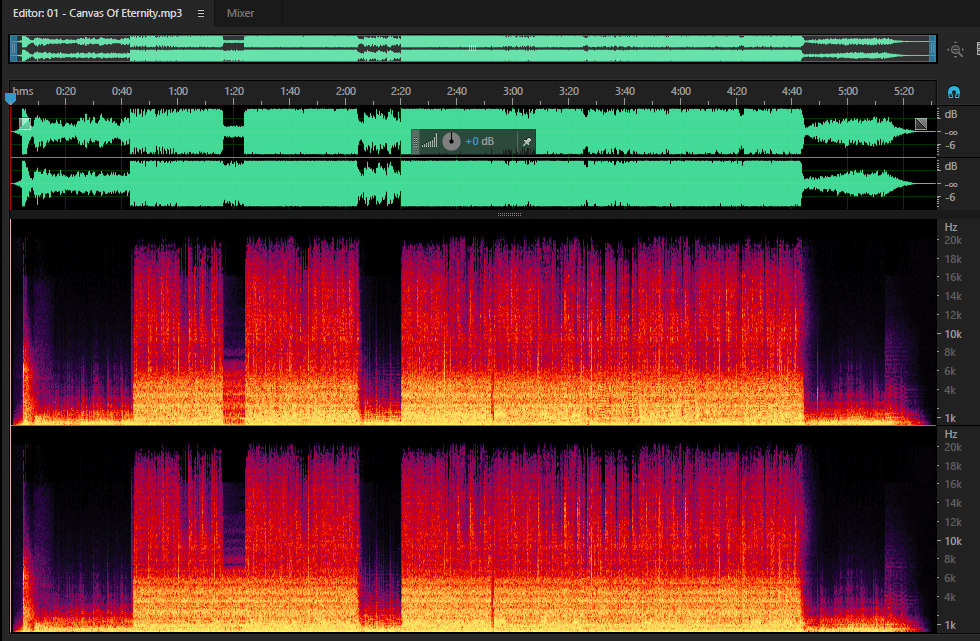Click the 0:40 mark on the time ruler
The width and height of the screenshot is (980, 641).
(x=122, y=91)
